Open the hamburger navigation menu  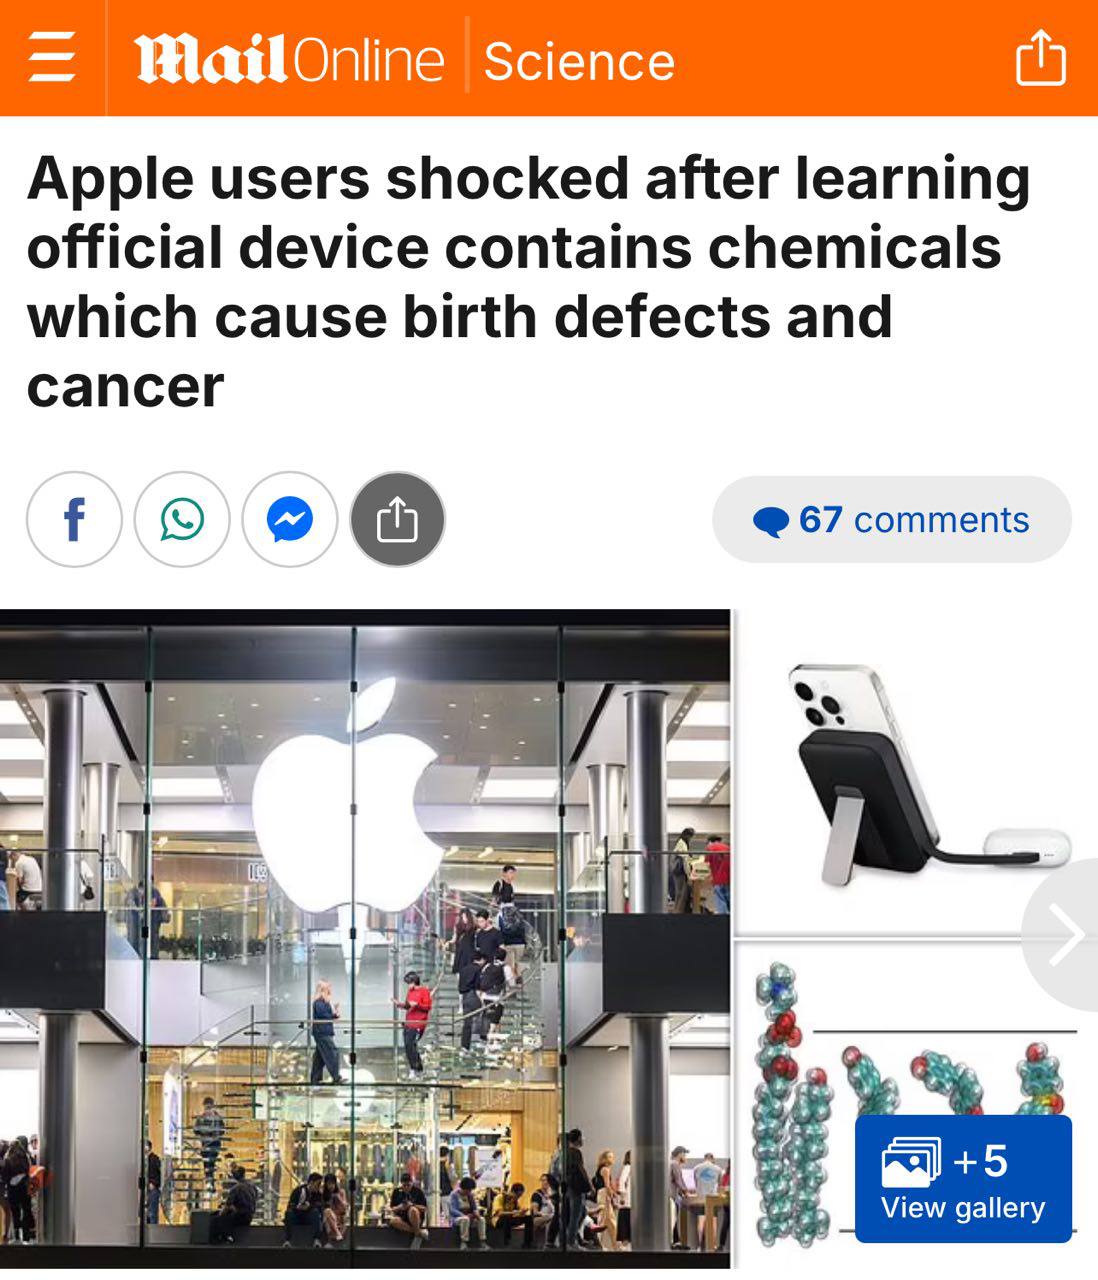[52, 57]
